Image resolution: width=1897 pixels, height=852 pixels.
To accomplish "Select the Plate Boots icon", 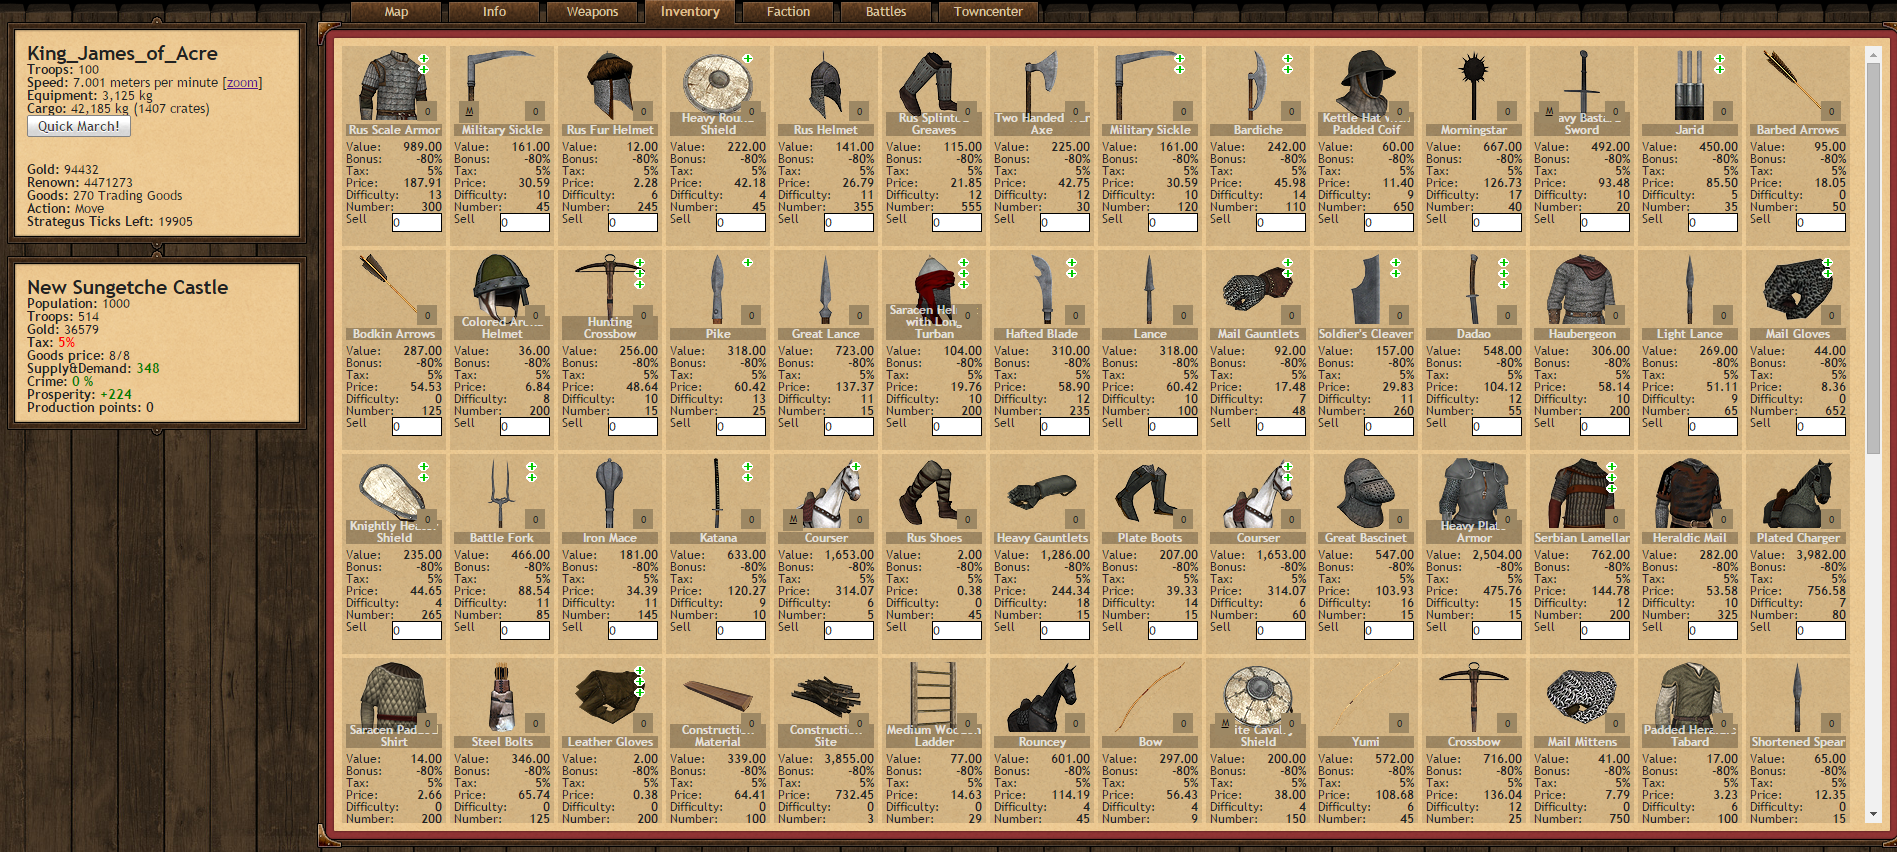I will (x=1150, y=494).
